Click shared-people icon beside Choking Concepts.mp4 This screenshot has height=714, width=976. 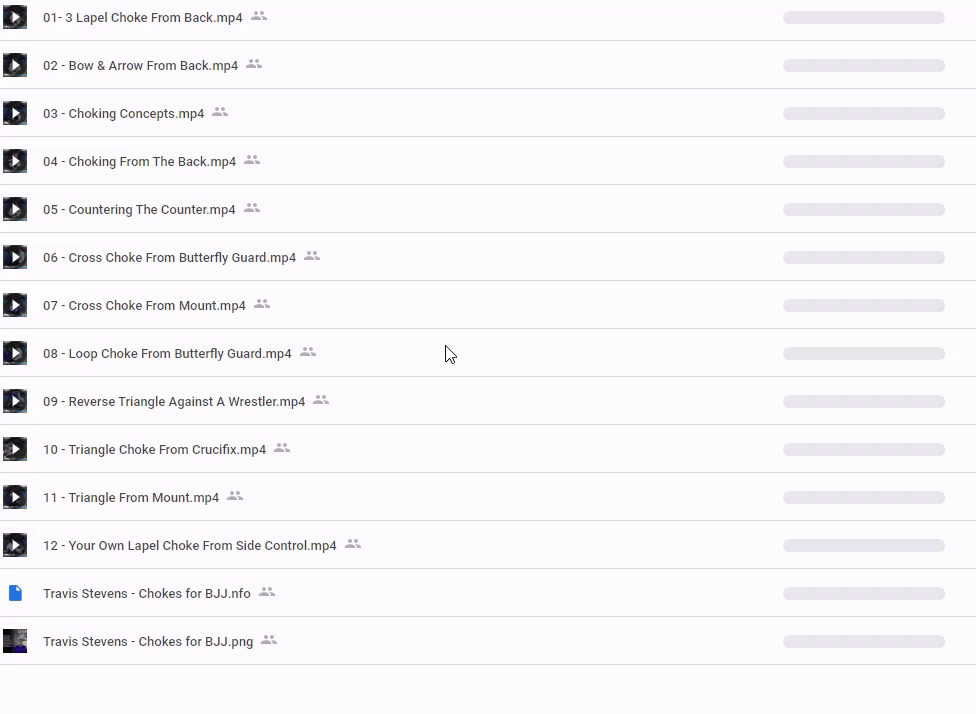click(220, 113)
